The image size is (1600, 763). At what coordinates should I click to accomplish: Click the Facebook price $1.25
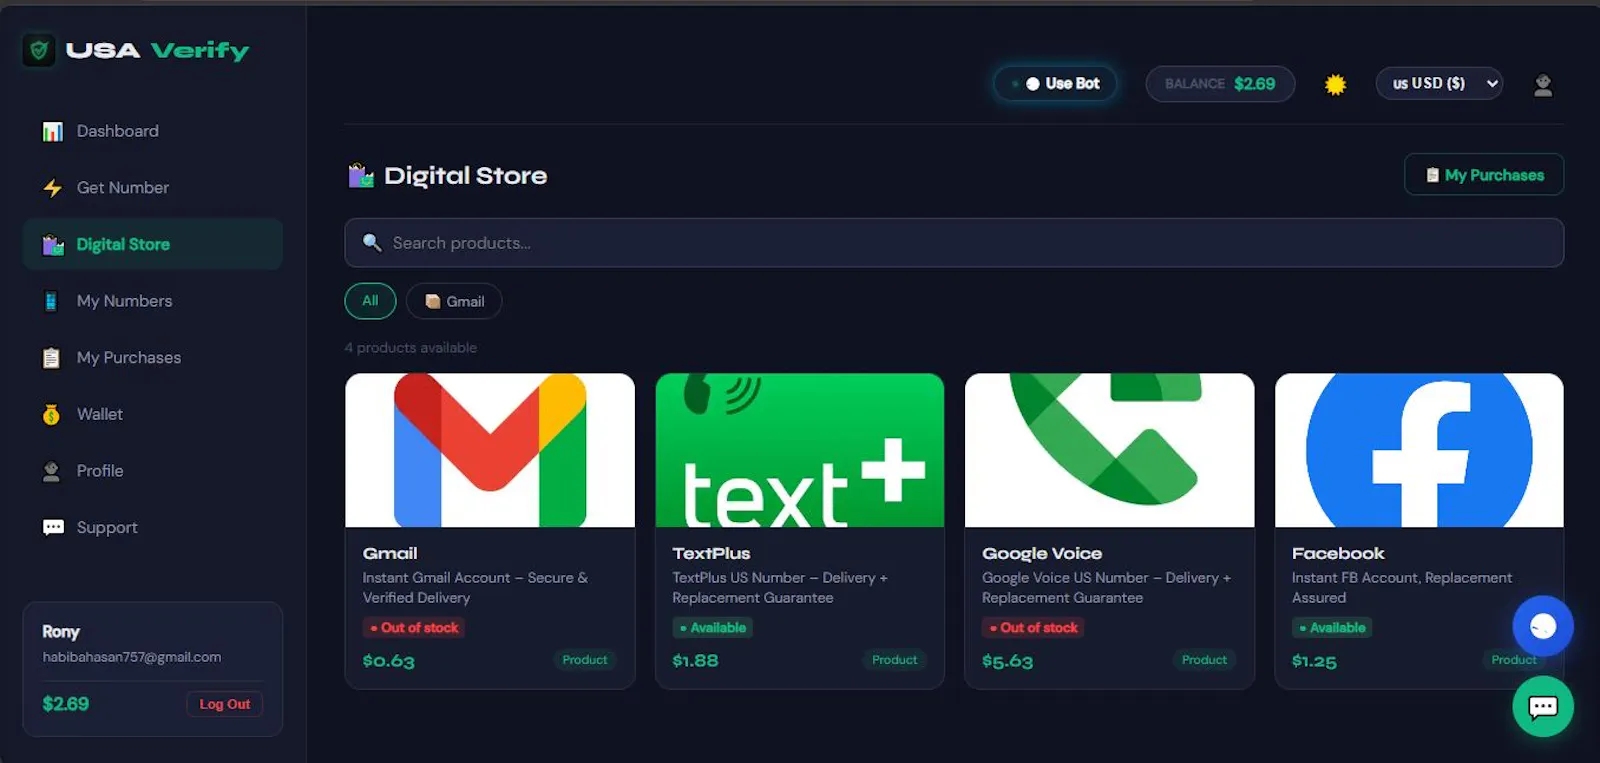click(1314, 661)
